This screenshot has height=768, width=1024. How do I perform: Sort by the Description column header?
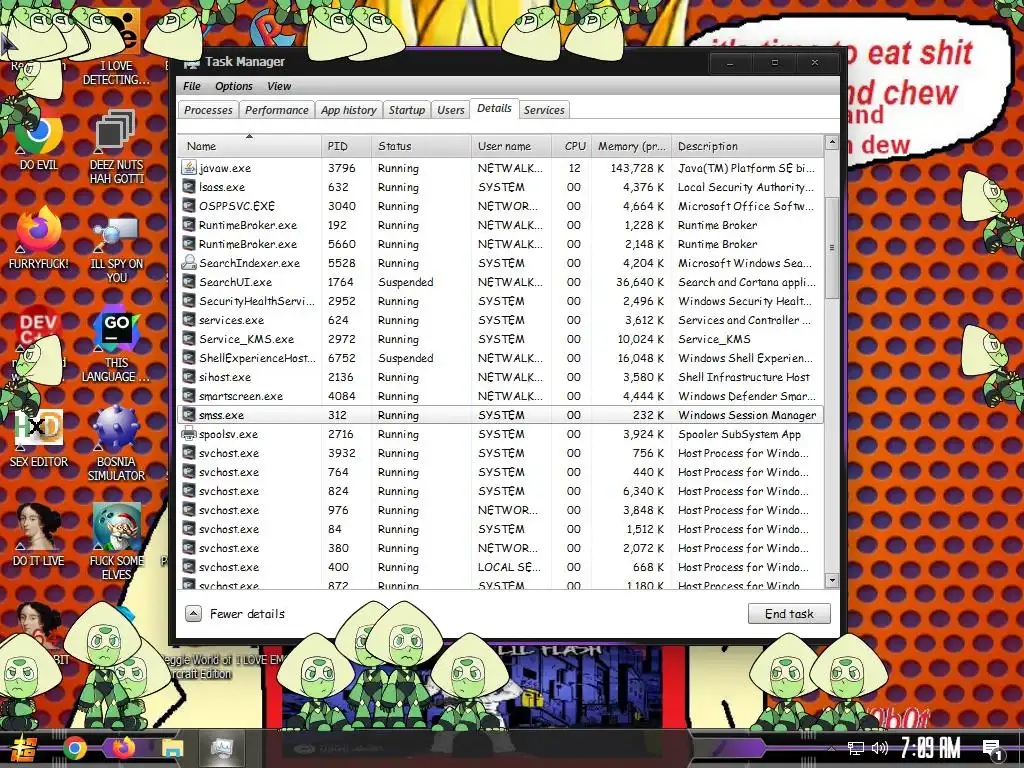[747, 146]
